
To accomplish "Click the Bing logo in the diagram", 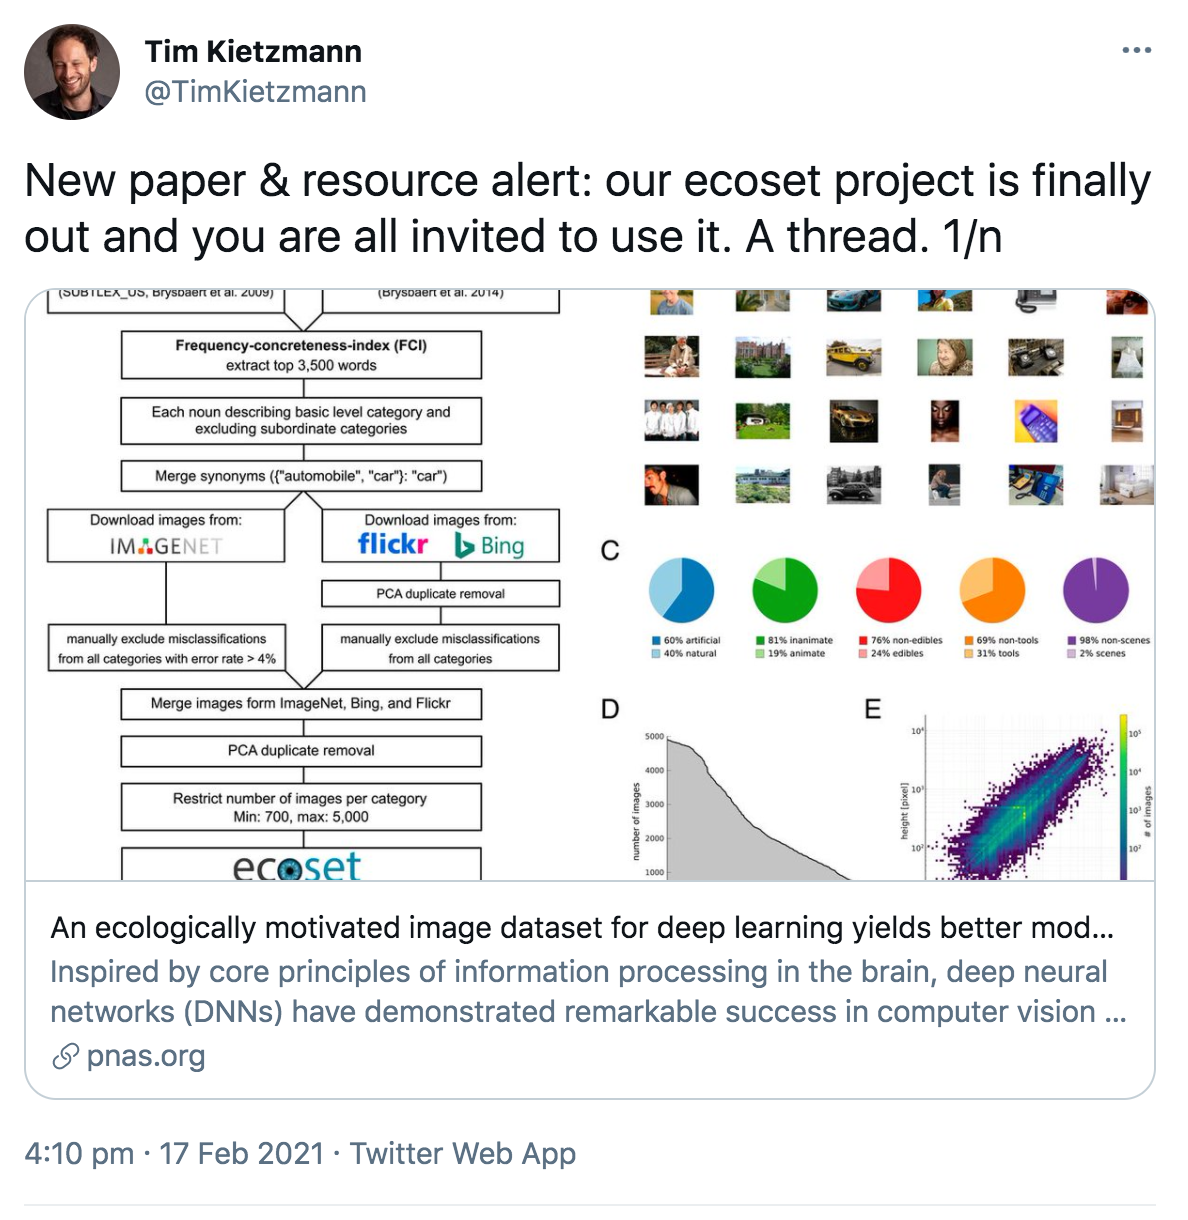I will [487, 546].
